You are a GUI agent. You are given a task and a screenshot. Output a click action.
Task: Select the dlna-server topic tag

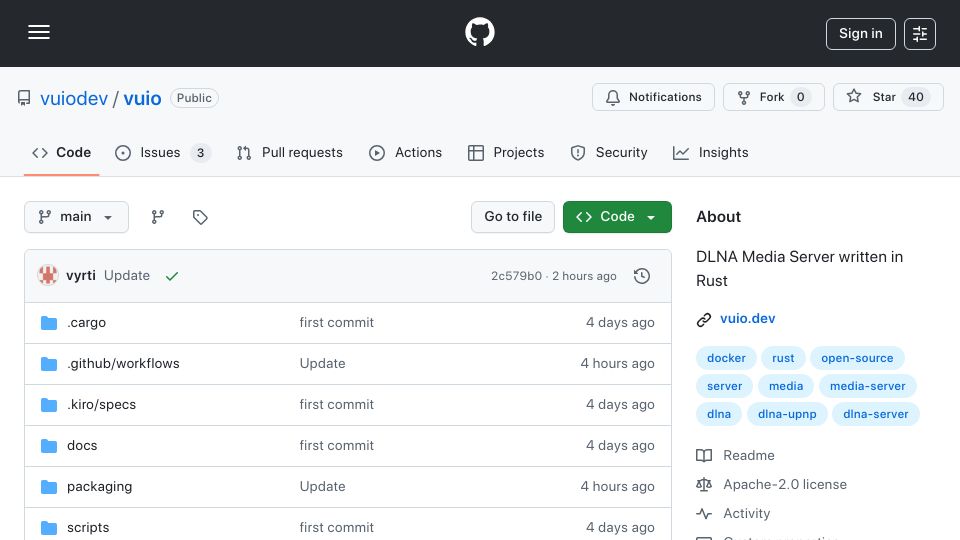click(x=876, y=414)
